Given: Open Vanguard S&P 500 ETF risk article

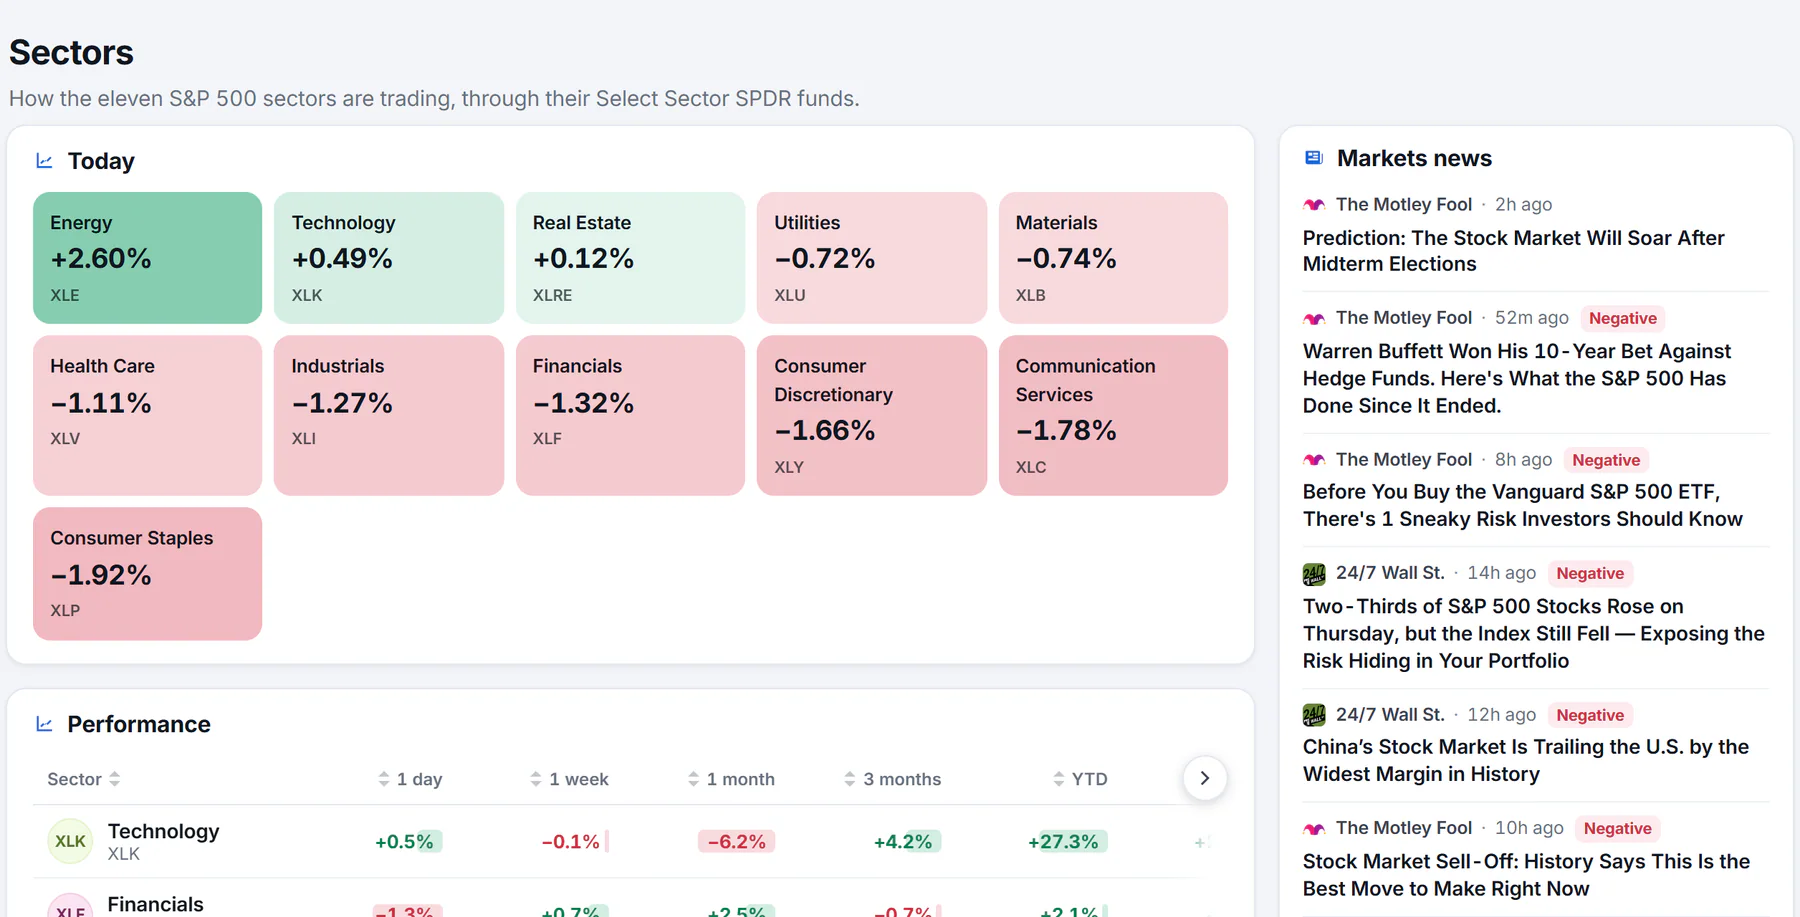Looking at the screenshot, I should click(x=1522, y=505).
